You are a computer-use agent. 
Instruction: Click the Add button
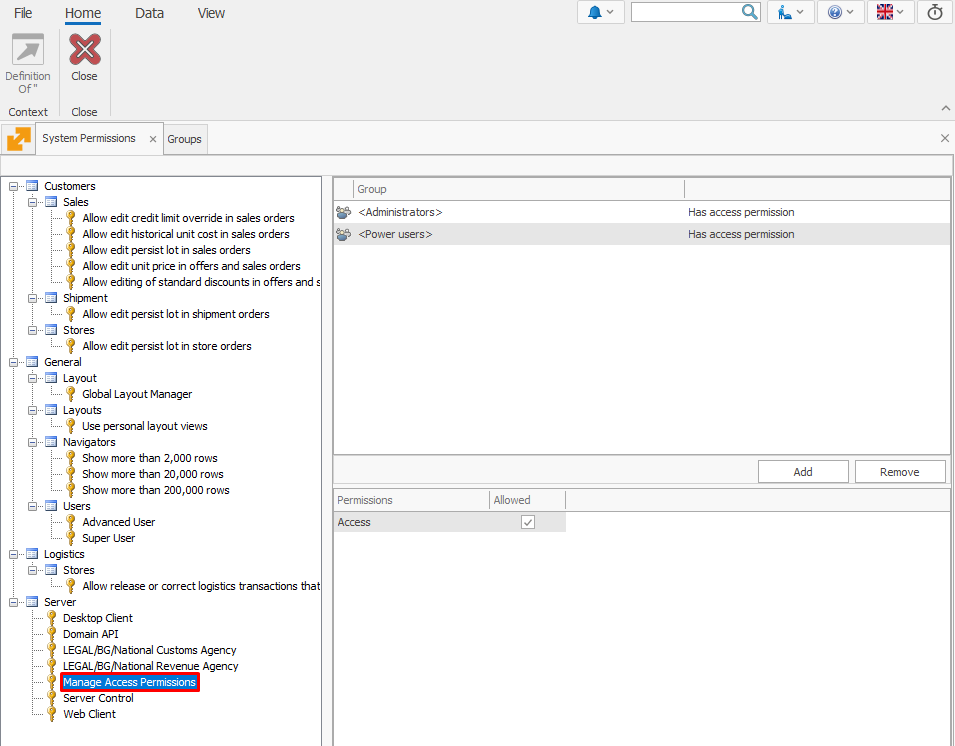click(x=802, y=472)
